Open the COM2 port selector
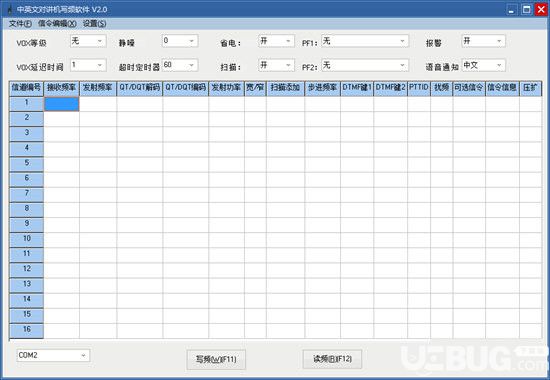Image resolution: width=550 pixels, height=380 pixels. (53, 355)
